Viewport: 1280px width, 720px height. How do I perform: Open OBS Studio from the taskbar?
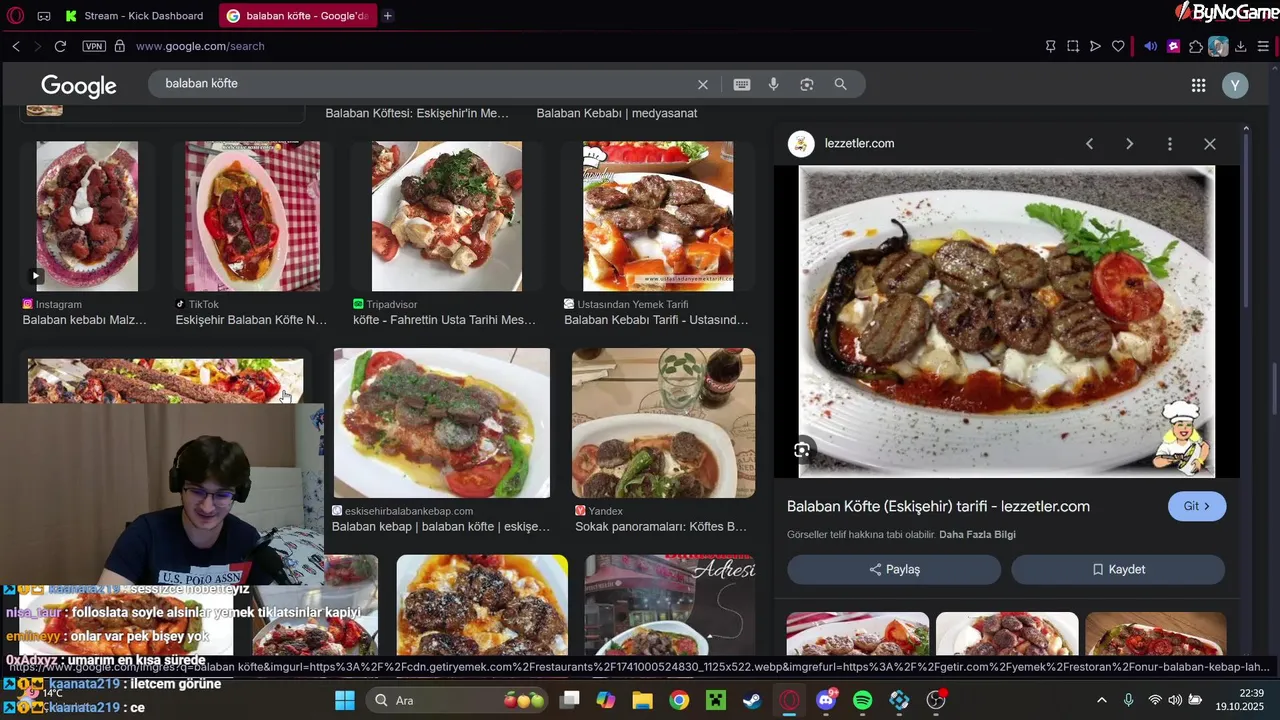point(937,700)
